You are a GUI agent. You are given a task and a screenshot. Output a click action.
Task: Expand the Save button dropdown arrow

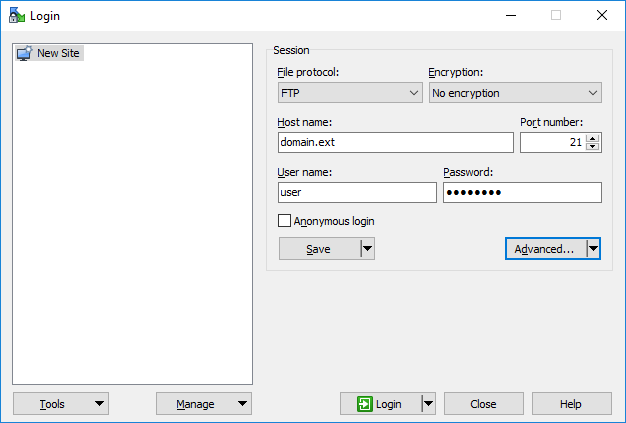point(367,249)
